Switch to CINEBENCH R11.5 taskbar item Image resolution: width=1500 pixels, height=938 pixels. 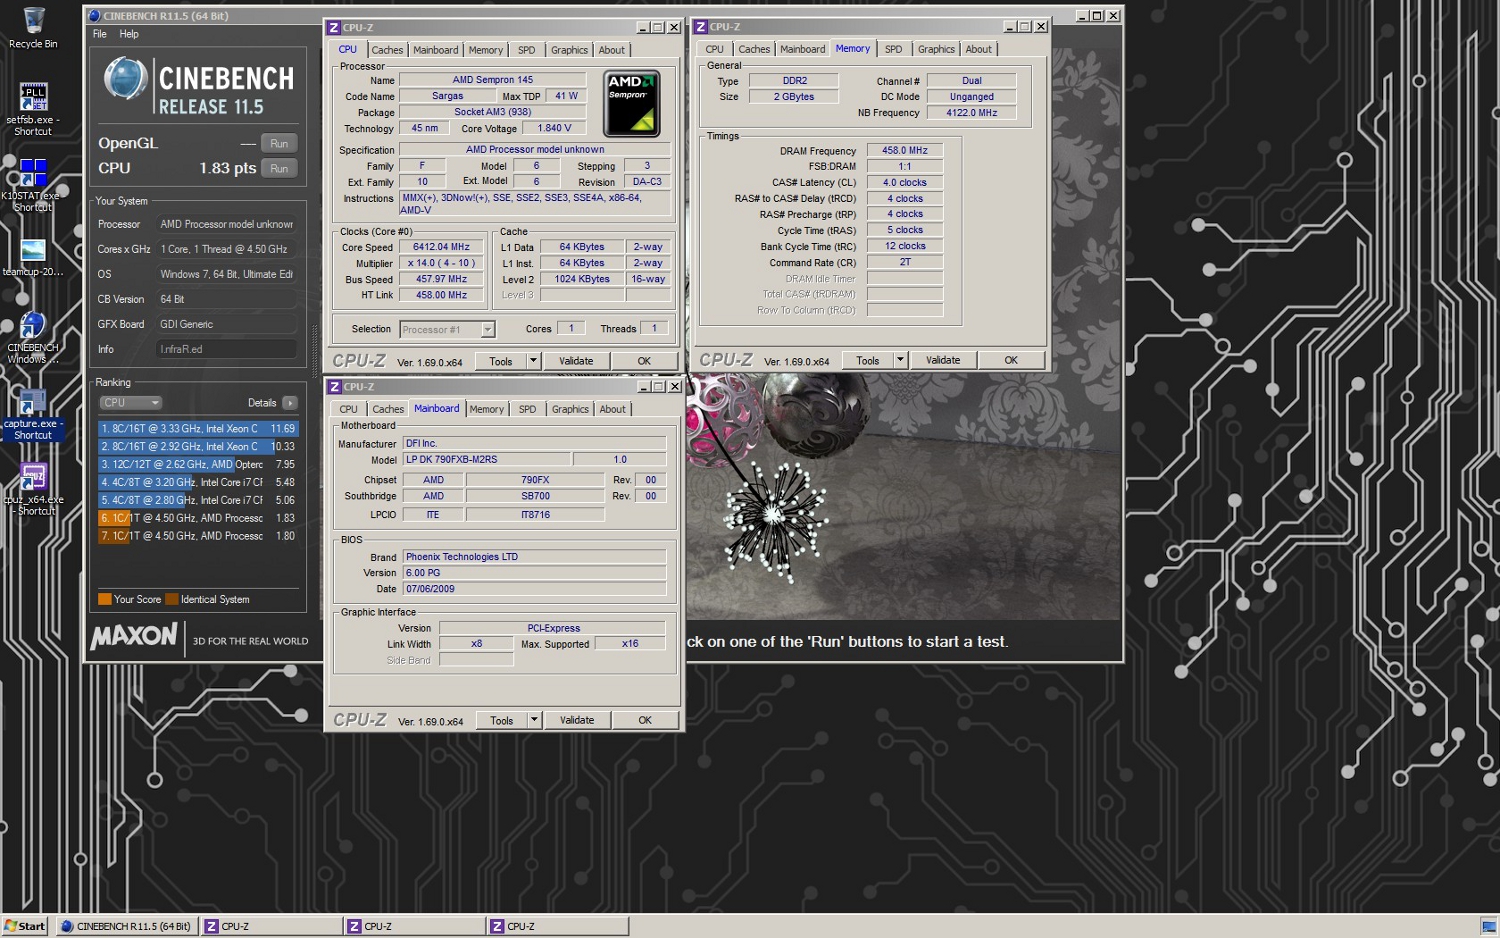[126, 926]
